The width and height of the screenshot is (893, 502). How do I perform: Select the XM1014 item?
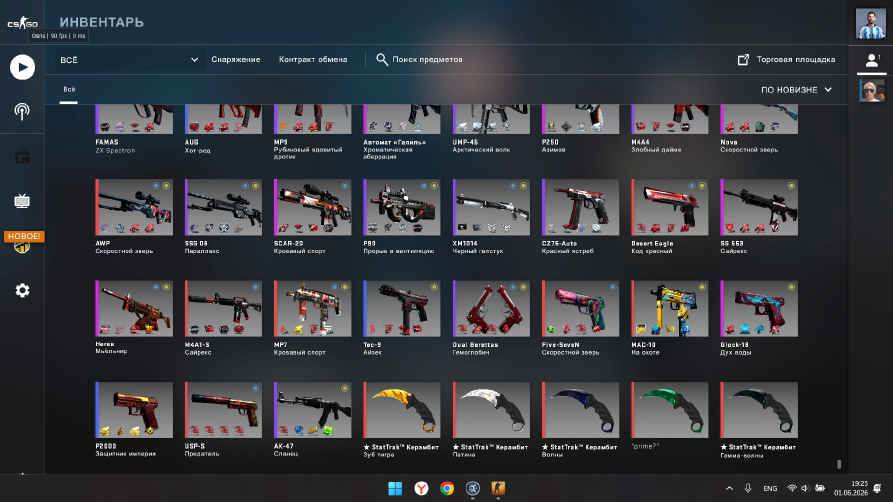(x=491, y=207)
